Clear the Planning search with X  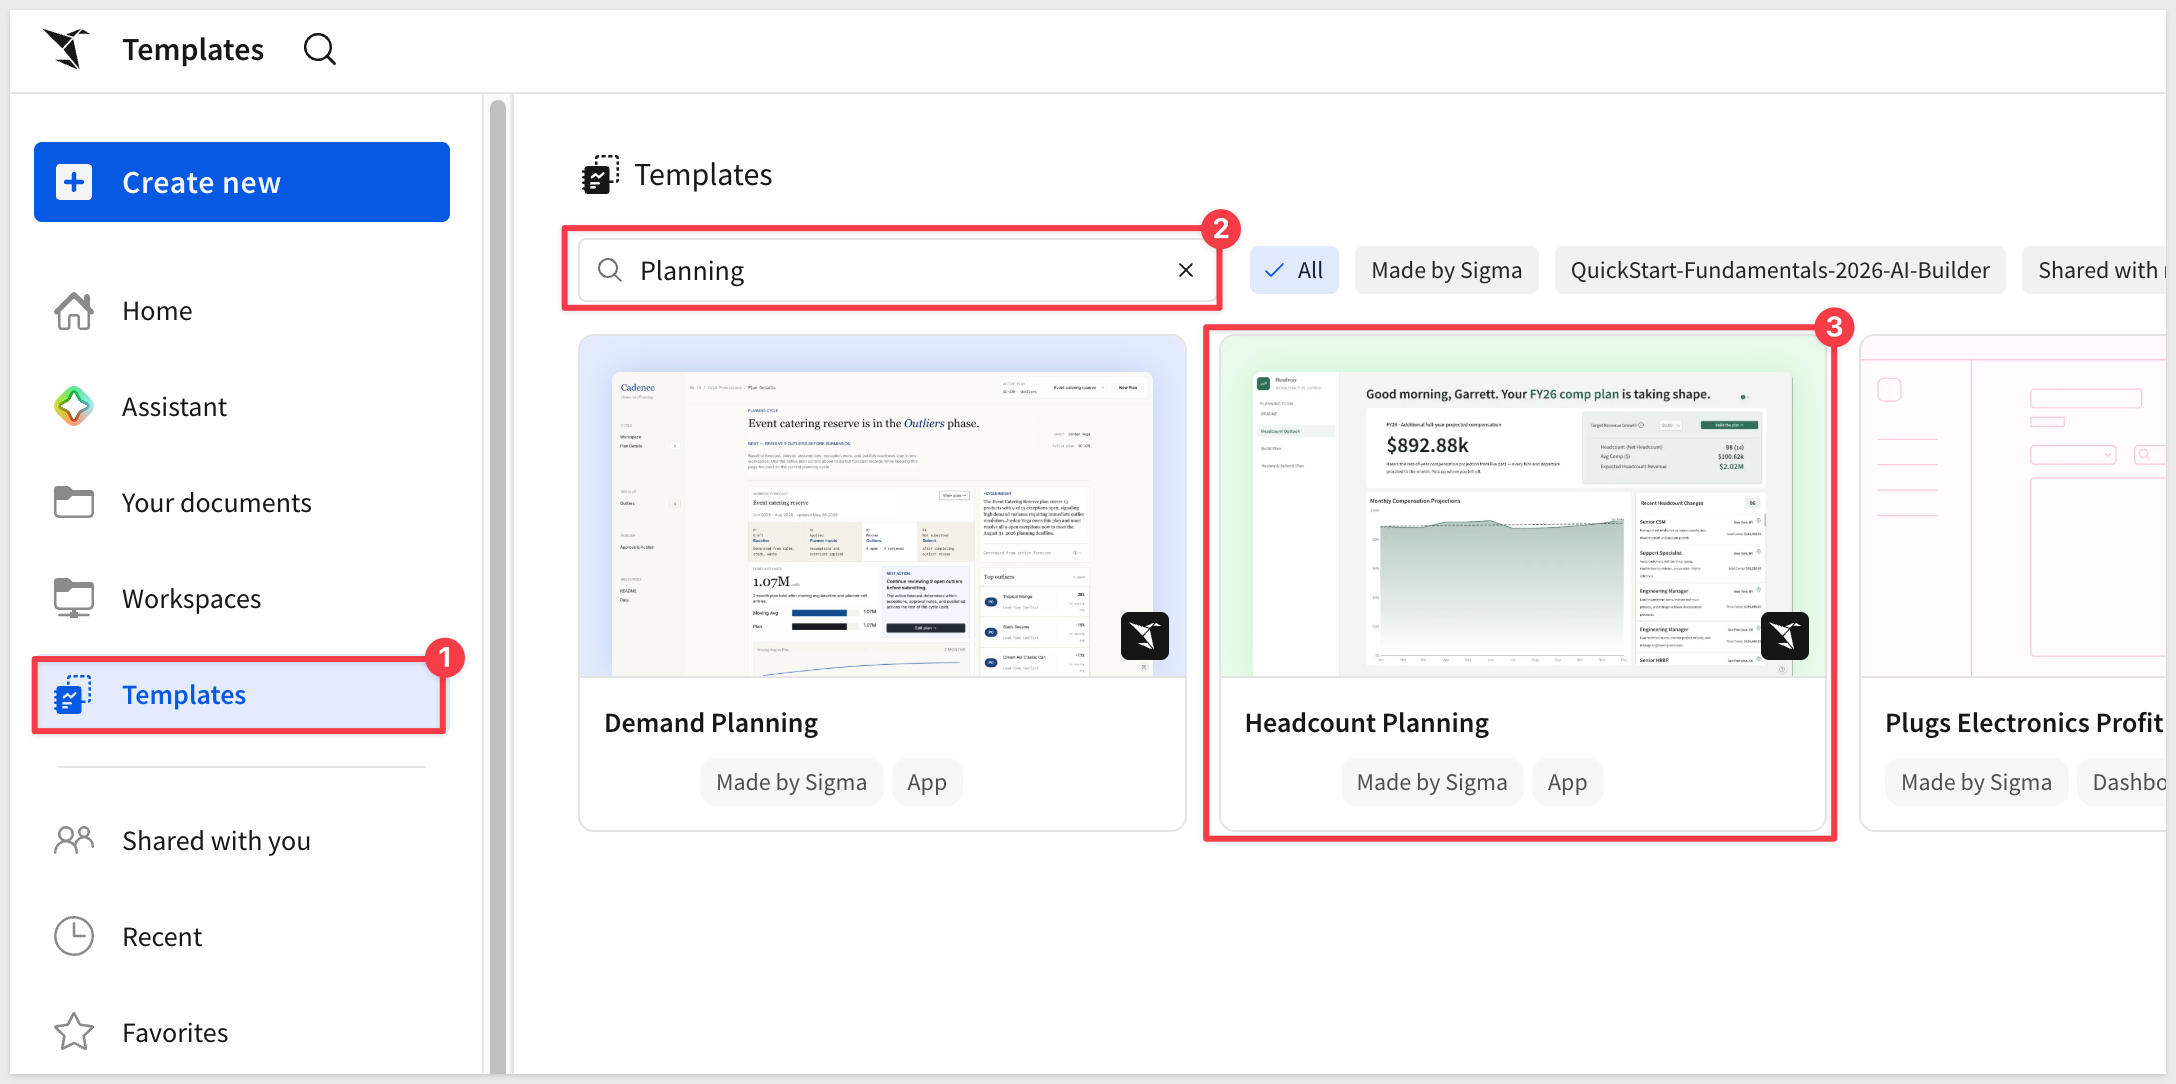tap(1186, 270)
